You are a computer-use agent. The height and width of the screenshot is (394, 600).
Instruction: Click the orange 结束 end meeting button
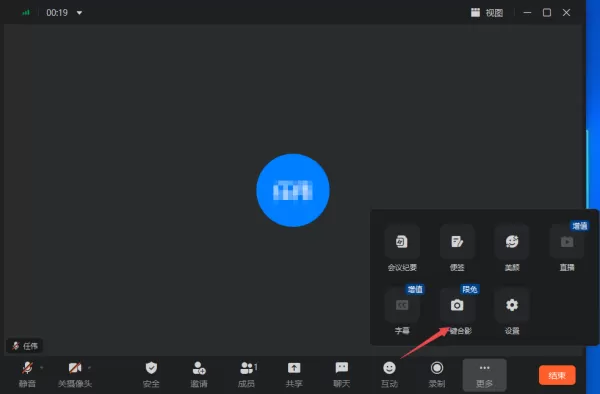click(x=557, y=375)
